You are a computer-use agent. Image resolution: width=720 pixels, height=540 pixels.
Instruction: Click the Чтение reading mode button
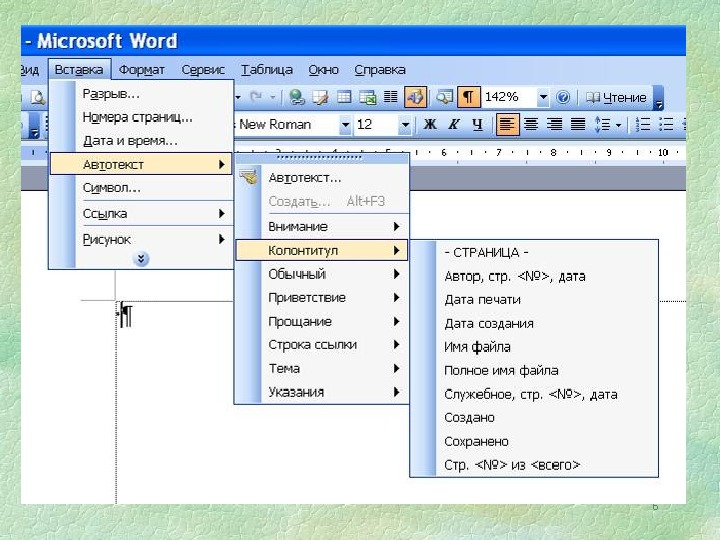617,97
